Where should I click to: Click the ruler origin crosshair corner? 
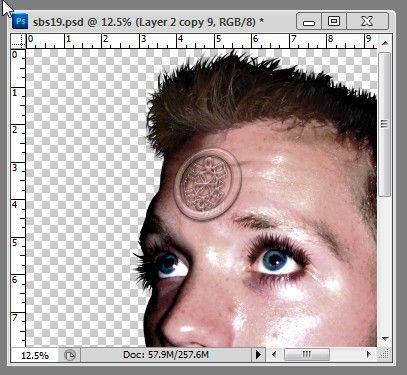coord(18,41)
